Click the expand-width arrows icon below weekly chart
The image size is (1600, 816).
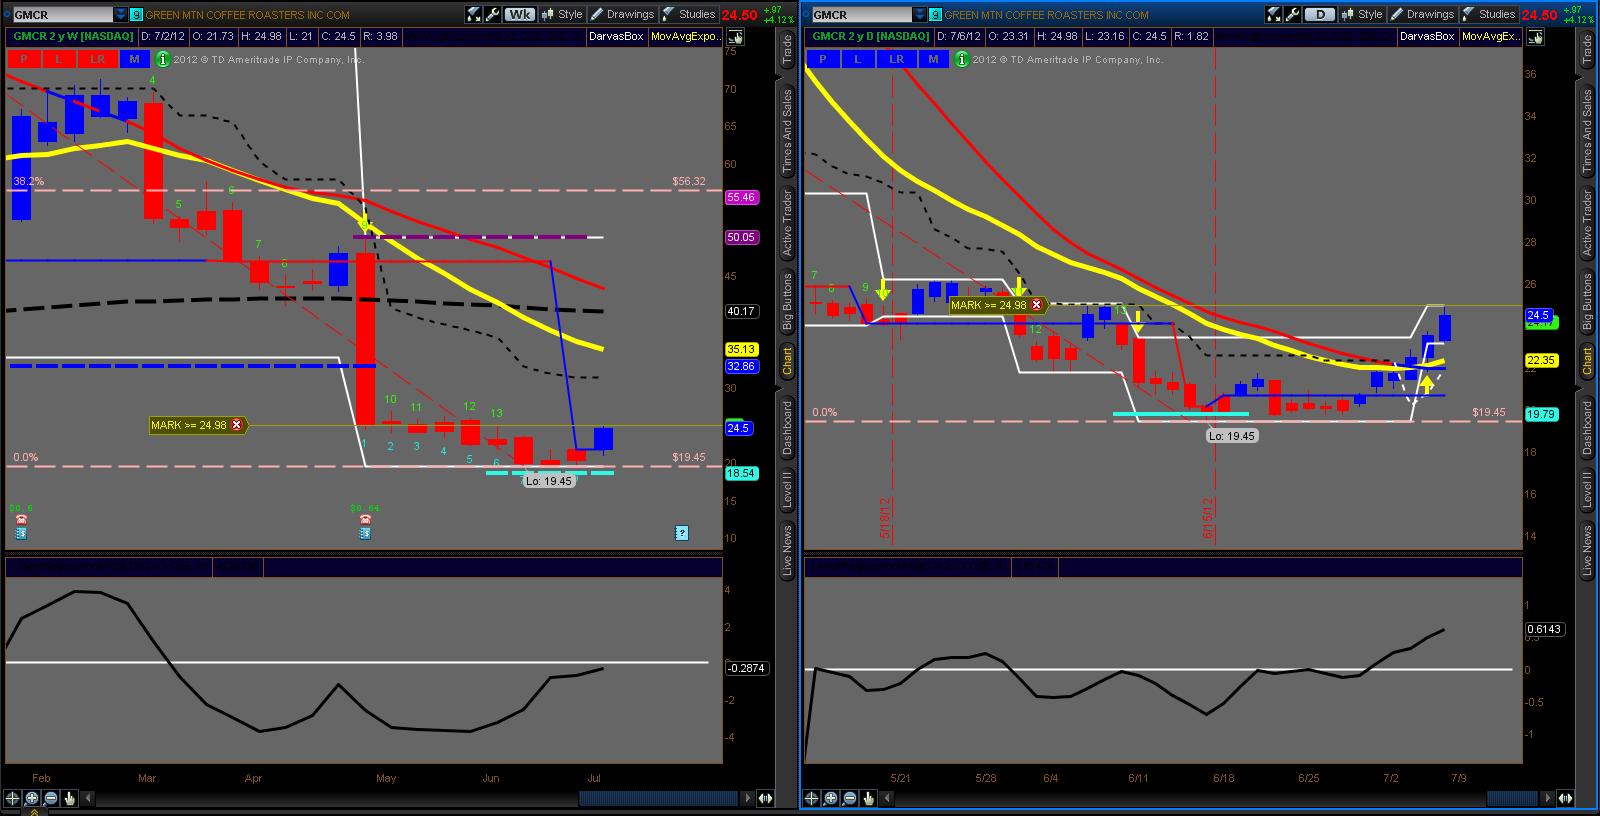(766, 798)
